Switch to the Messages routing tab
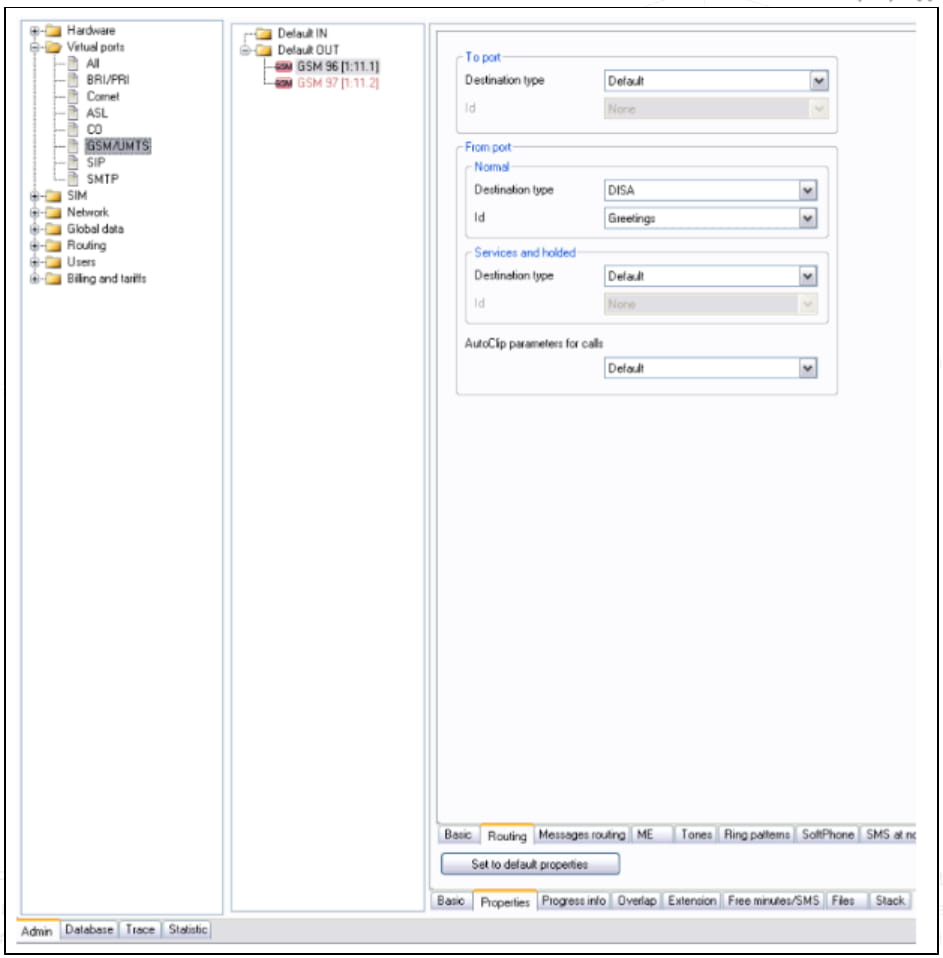Image resolution: width=943 pixels, height=958 pixels. pyautogui.click(x=582, y=835)
